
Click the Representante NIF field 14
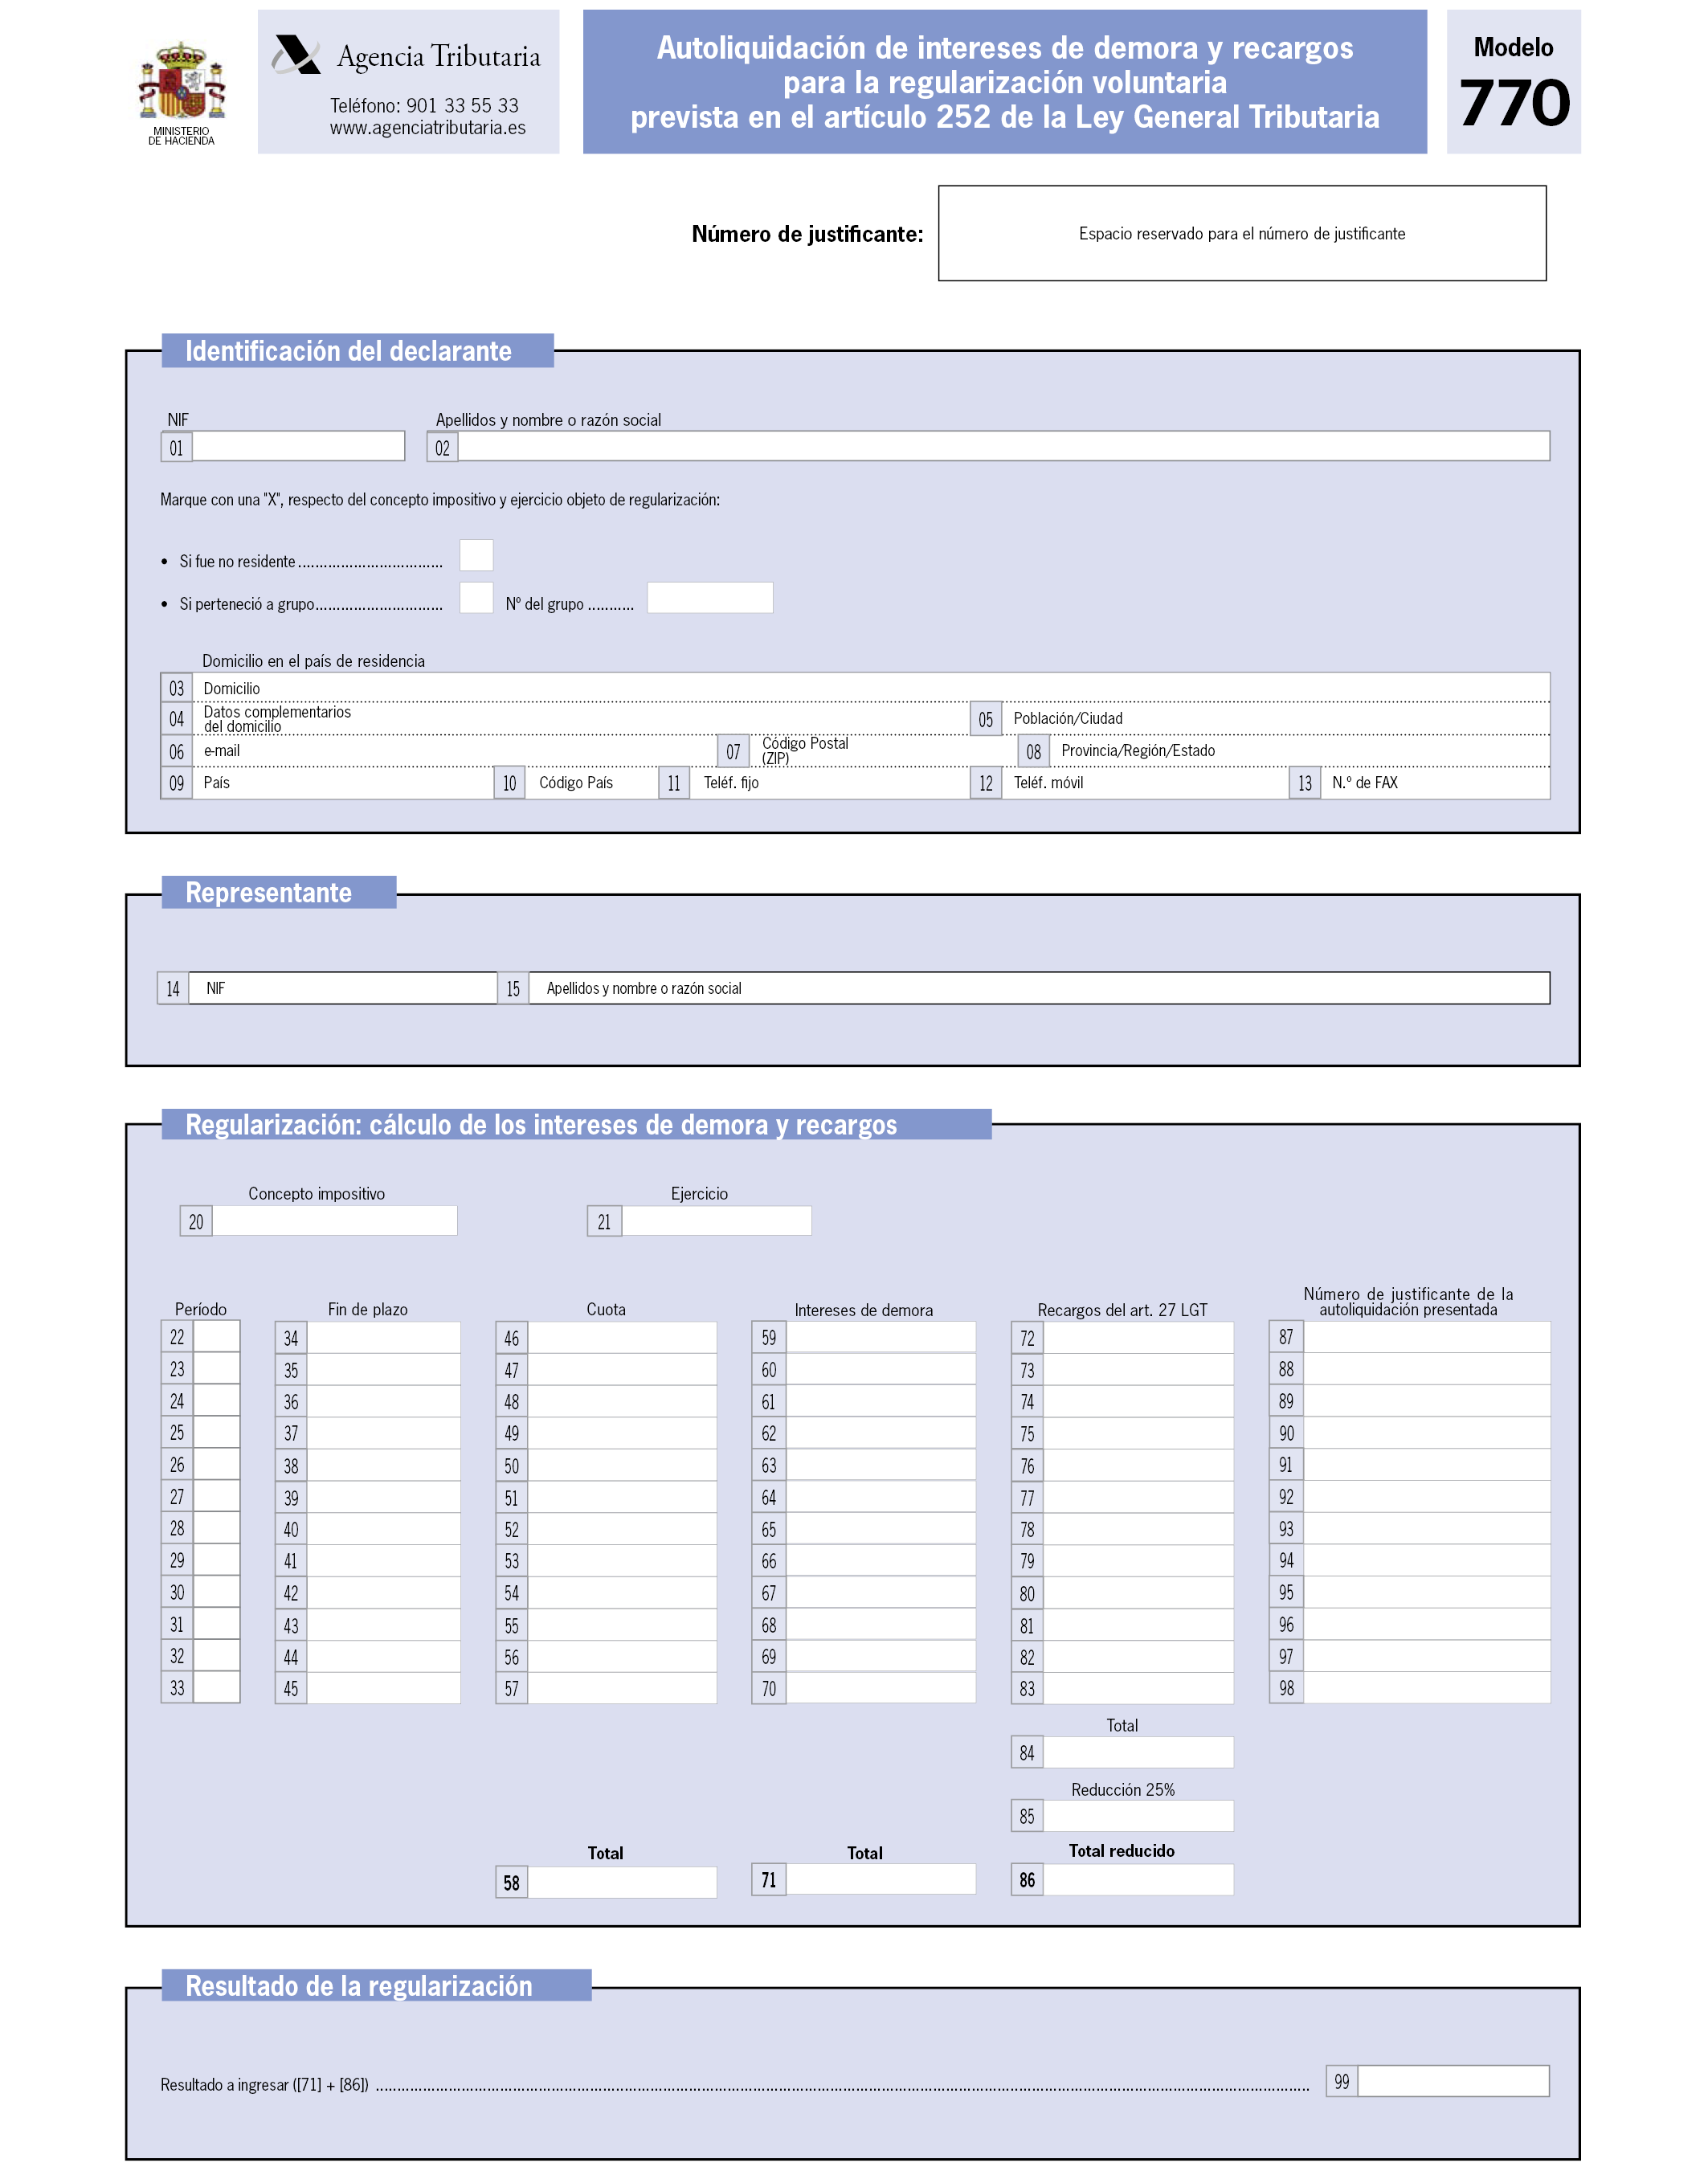tap(343, 988)
